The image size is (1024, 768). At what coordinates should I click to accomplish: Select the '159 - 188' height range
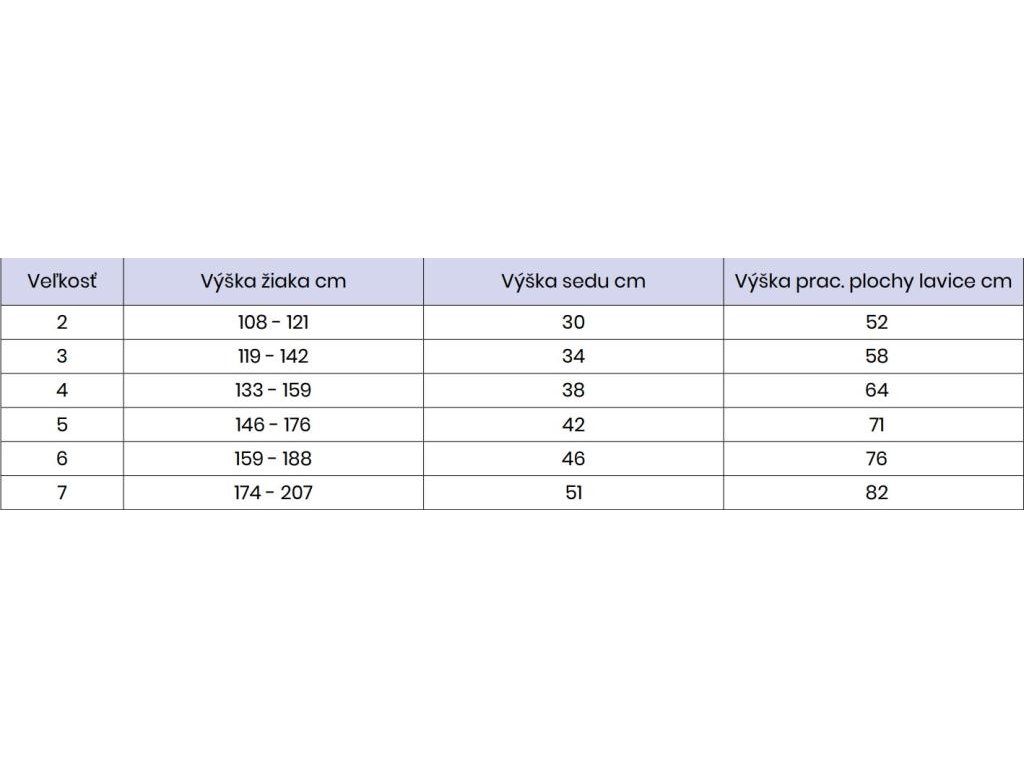[x=273, y=458]
